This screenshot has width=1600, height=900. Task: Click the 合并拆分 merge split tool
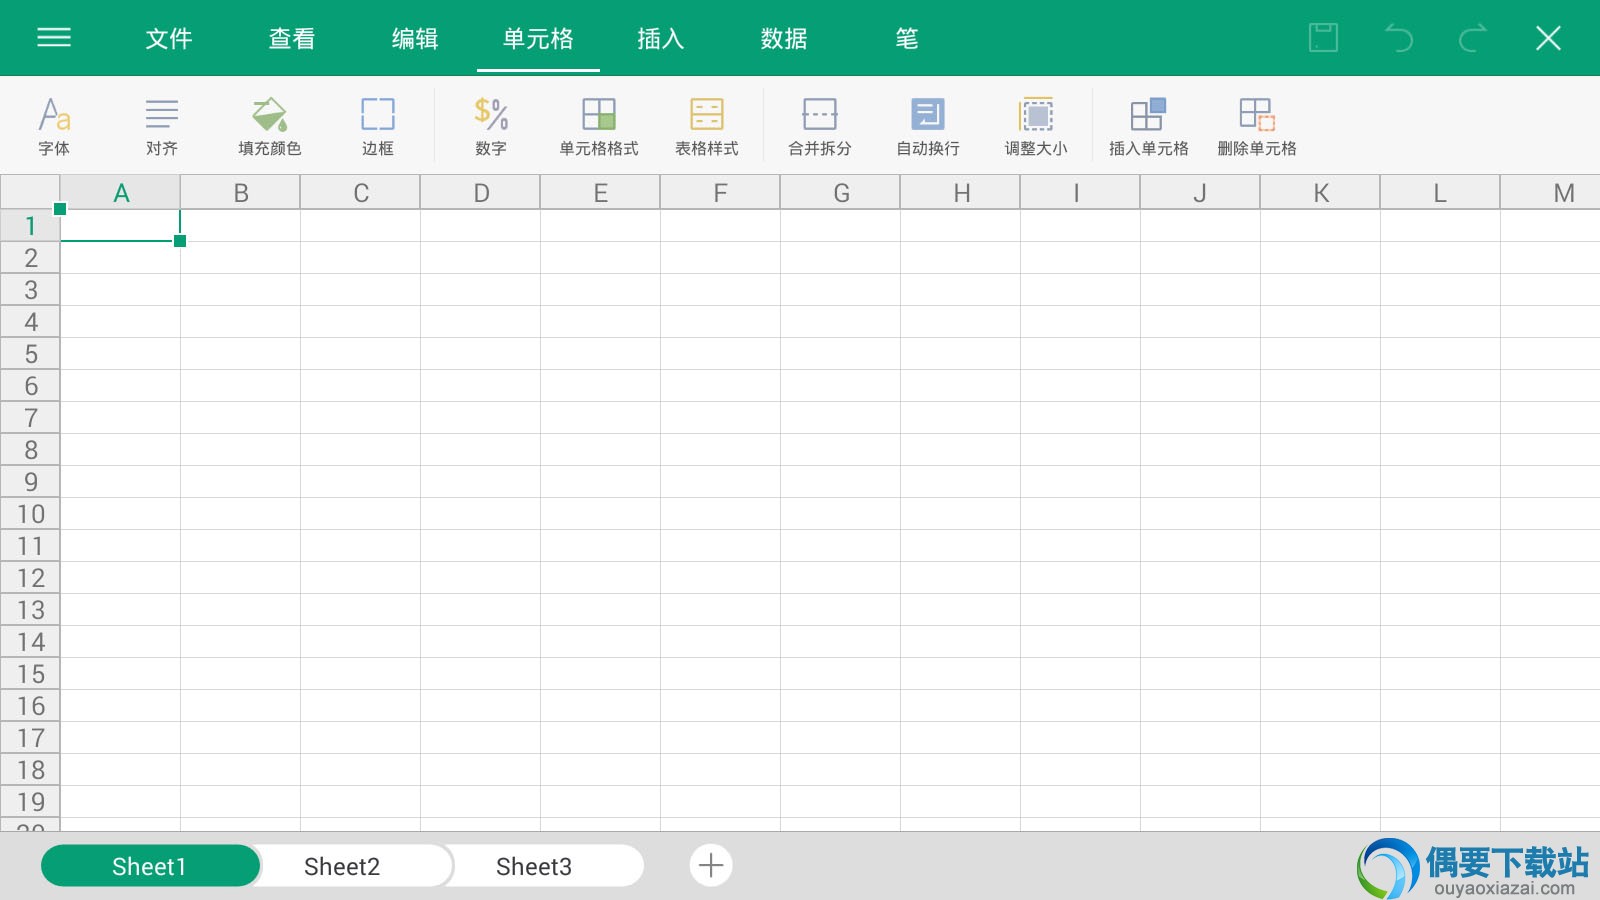pos(820,127)
